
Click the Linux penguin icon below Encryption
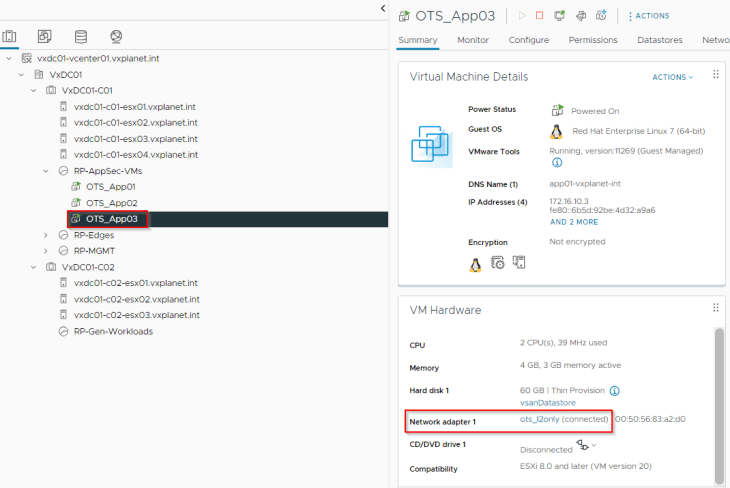coord(475,264)
